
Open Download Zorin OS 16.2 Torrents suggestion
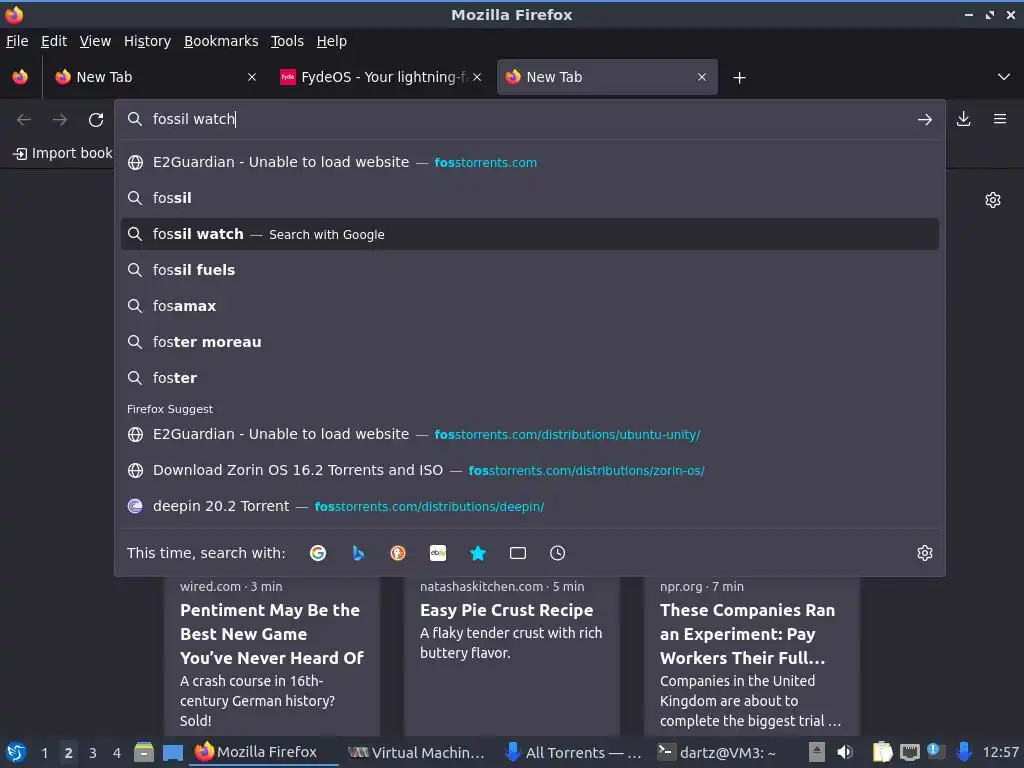point(530,470)
